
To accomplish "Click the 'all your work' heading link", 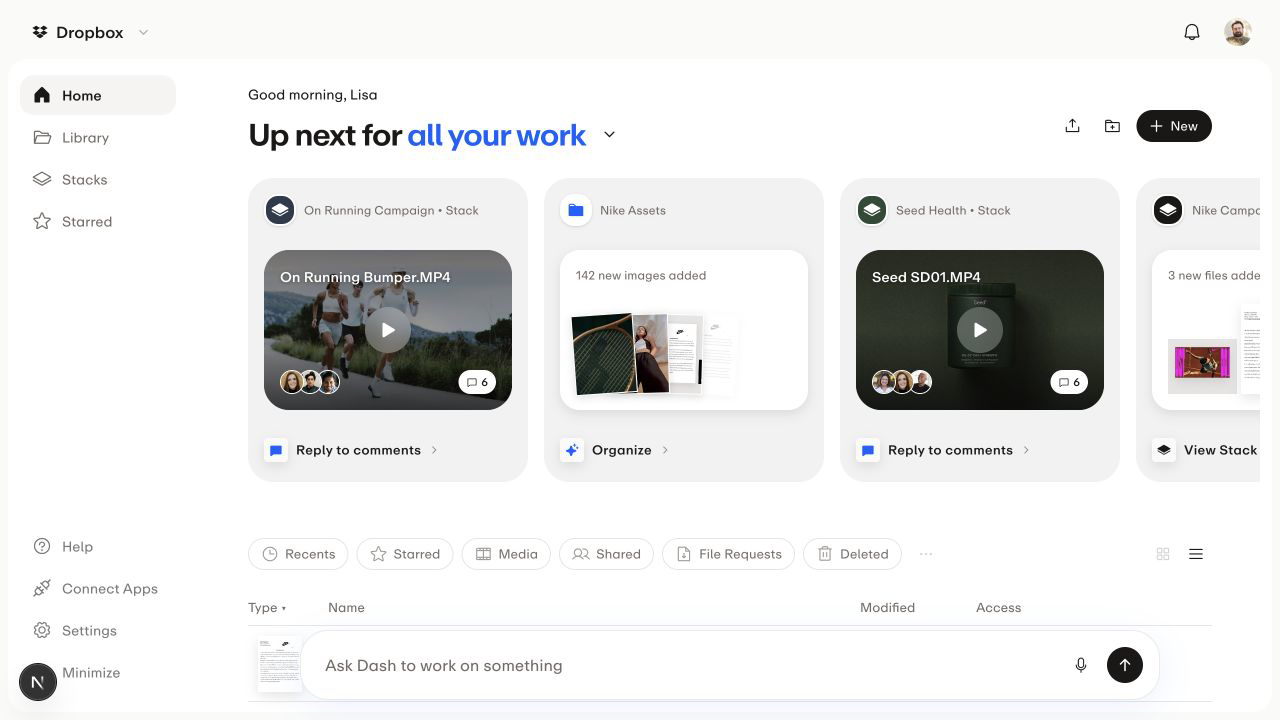I will 496,135.
